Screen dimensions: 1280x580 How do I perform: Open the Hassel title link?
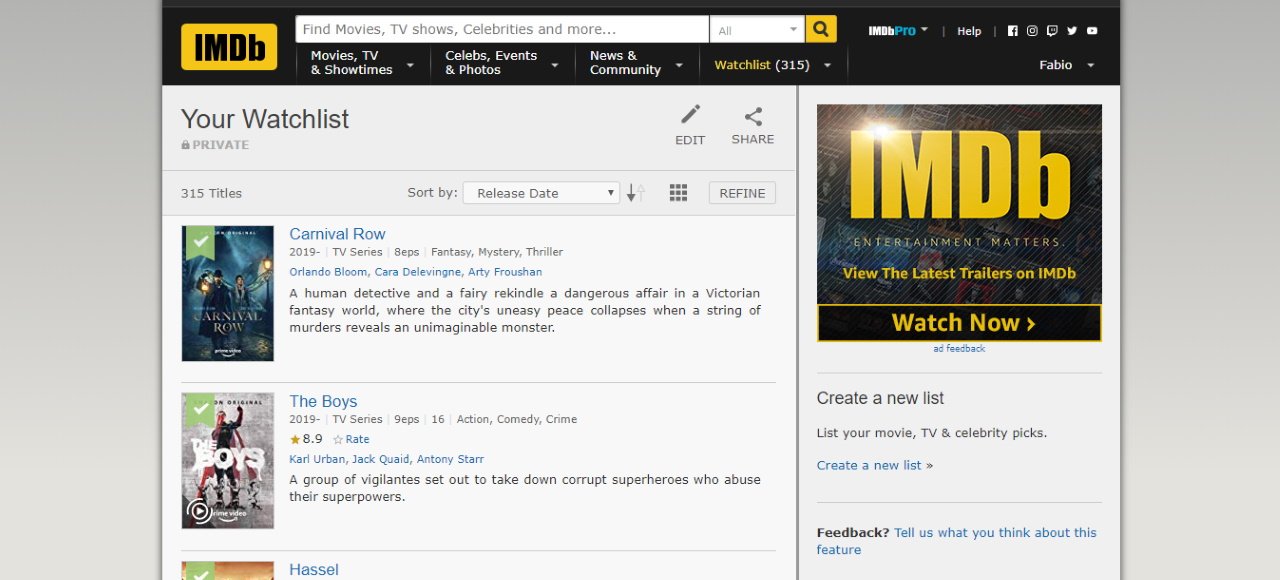[314, 569]
